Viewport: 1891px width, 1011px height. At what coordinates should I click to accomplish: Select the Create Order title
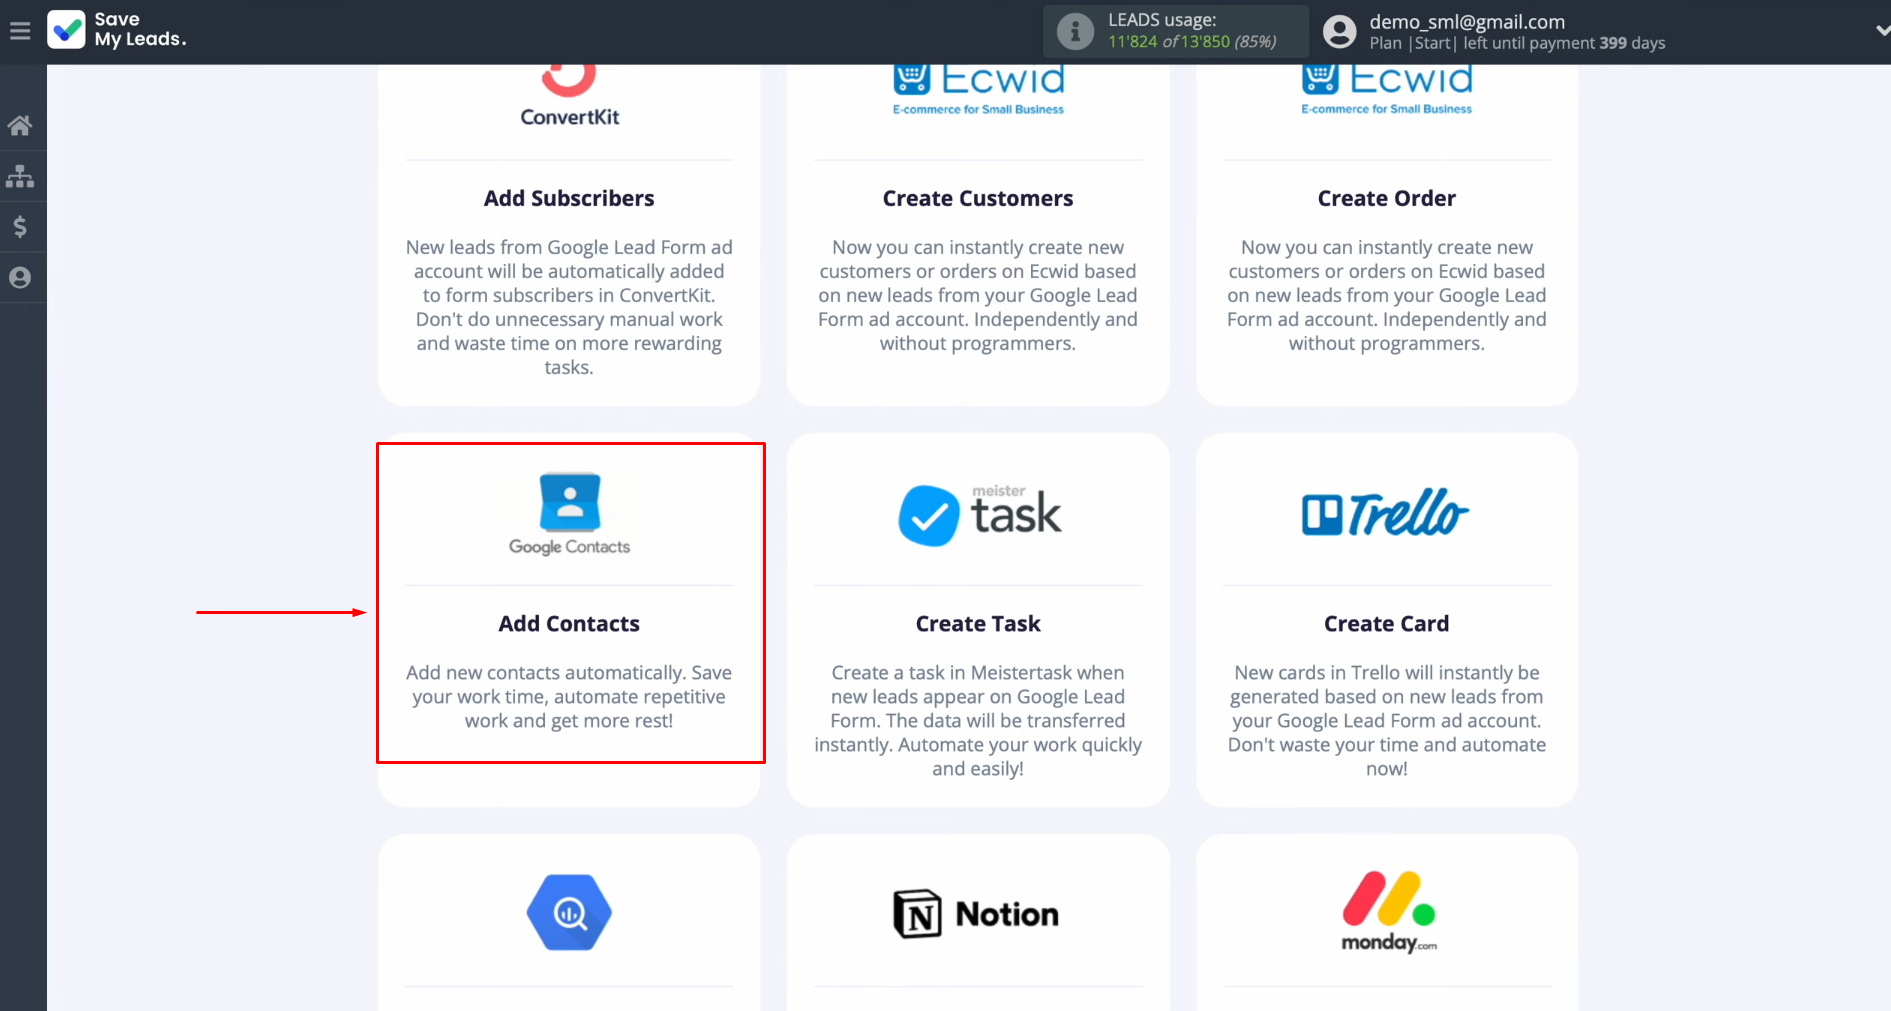(x=1387, y=198)
